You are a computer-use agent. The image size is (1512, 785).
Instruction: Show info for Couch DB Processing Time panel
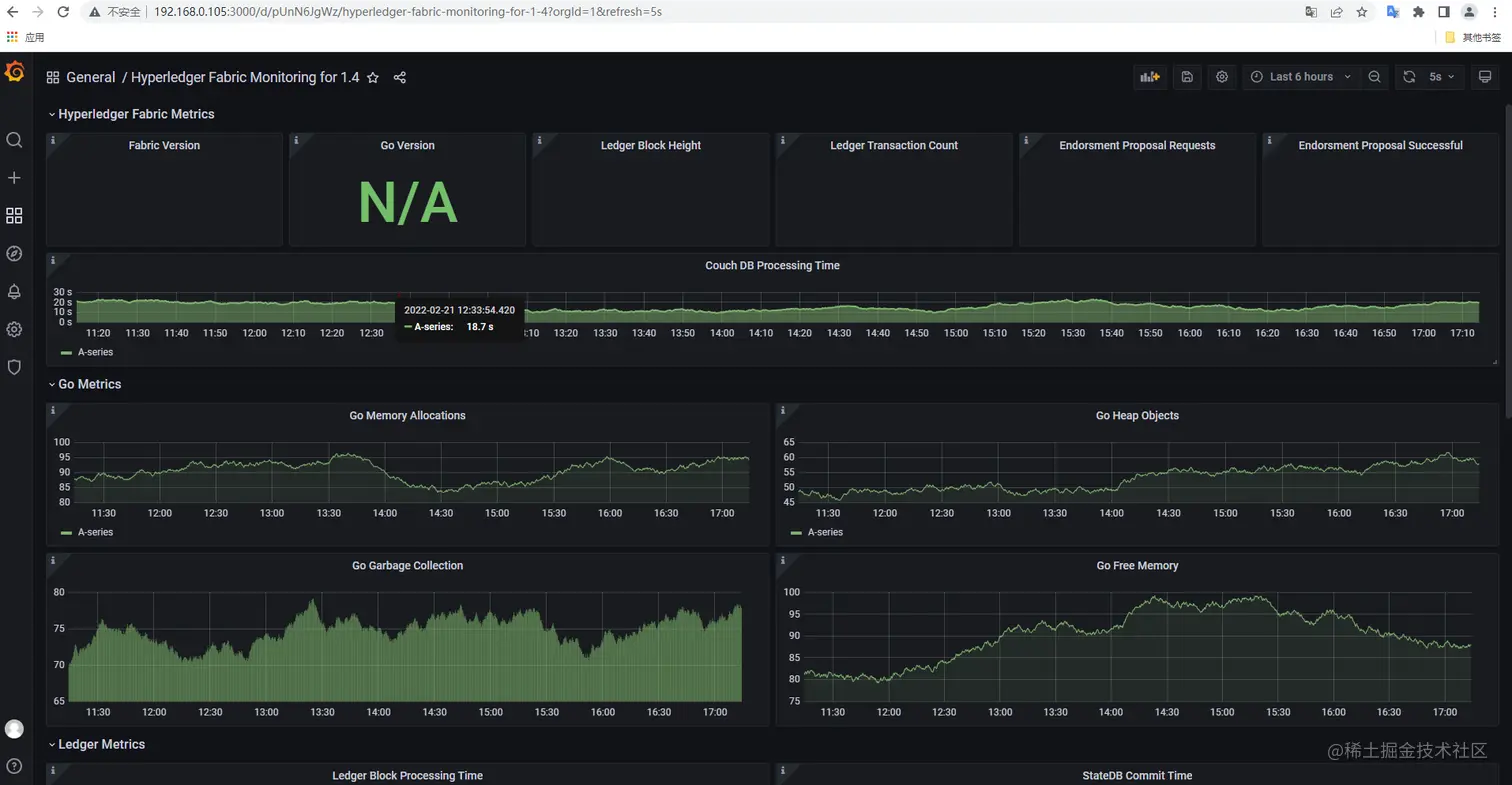pos(53,260)
